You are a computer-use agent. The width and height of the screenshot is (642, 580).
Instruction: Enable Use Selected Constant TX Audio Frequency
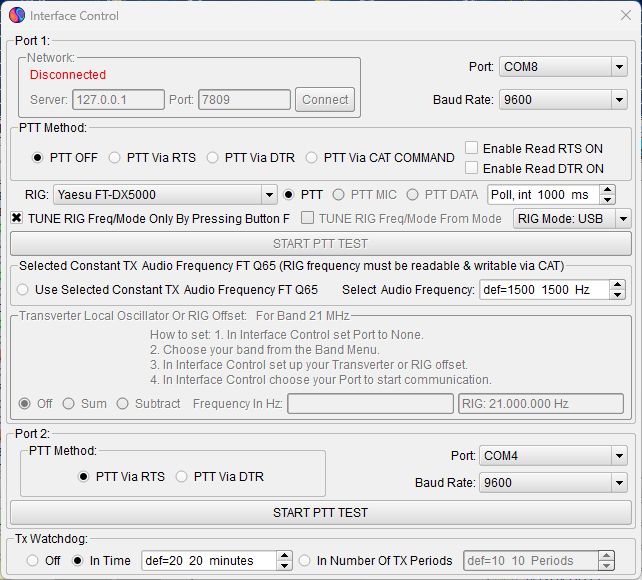click(x=23, y=289)
